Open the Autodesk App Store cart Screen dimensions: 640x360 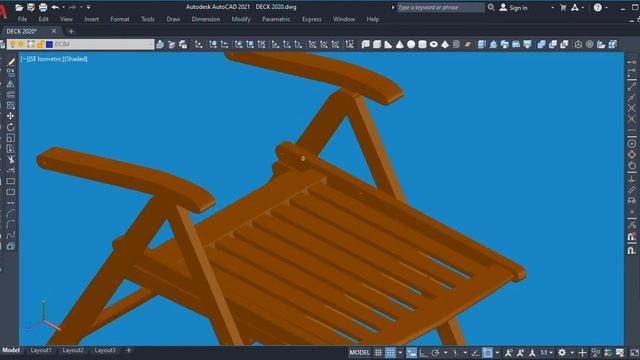point(563,7)
